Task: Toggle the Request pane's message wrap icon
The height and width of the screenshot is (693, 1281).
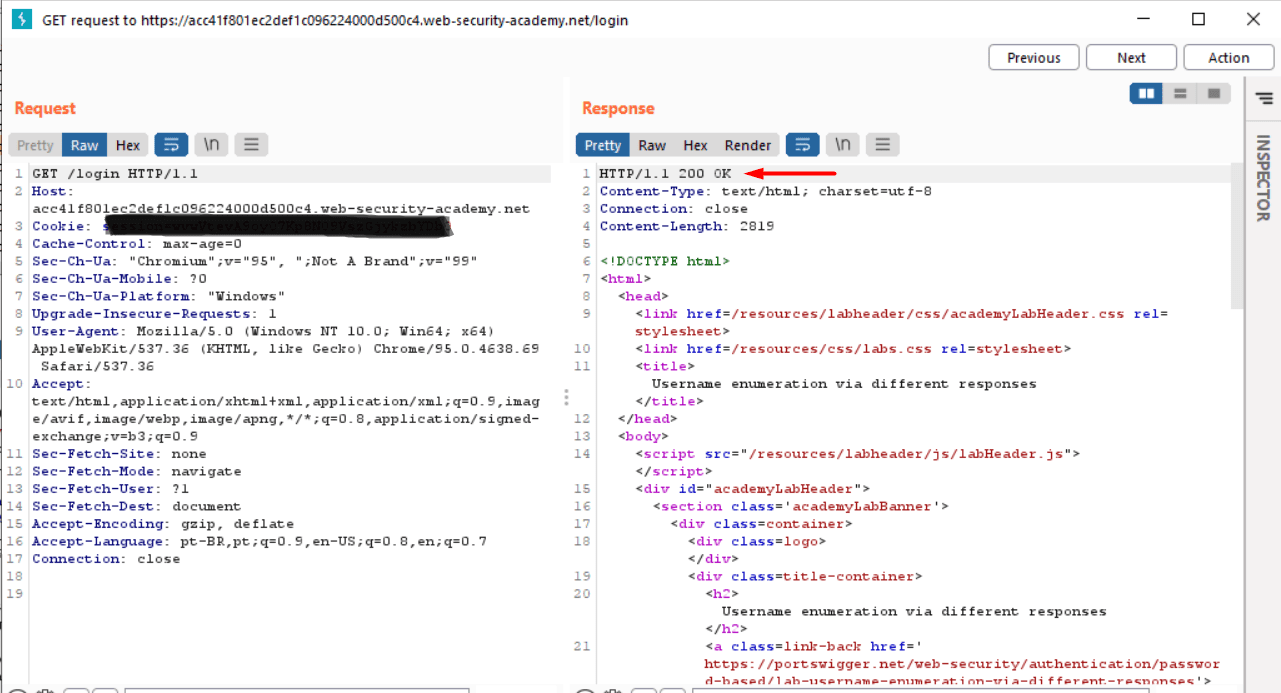Action: tap(170, 145)
